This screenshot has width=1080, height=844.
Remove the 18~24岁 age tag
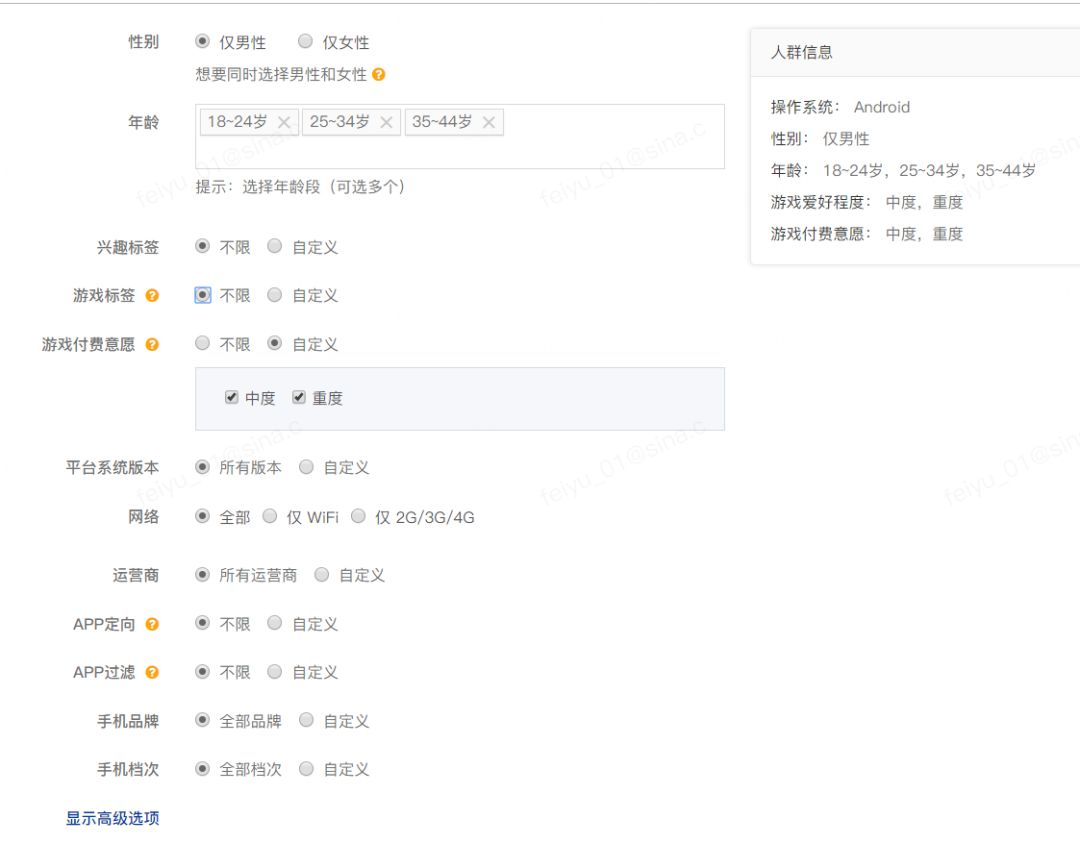pos(284,123)
